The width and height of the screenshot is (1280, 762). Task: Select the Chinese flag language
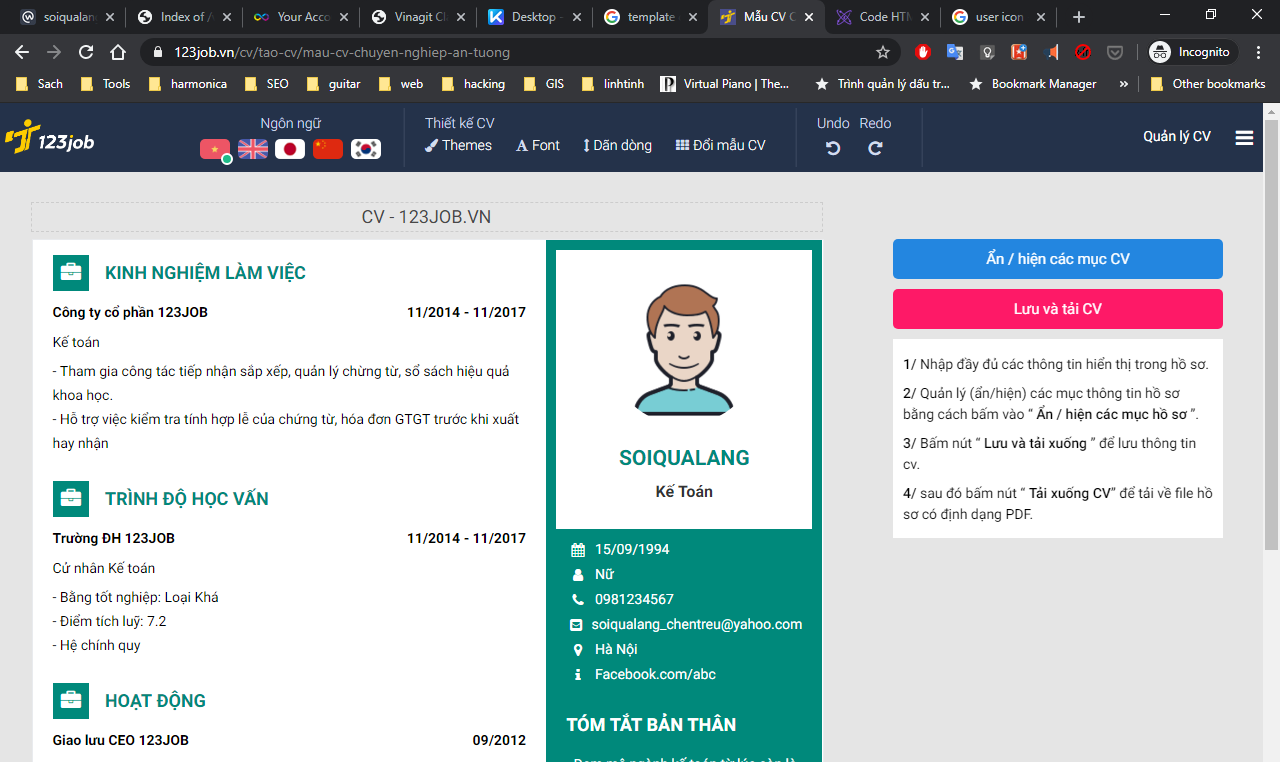(x=328, y=149)
